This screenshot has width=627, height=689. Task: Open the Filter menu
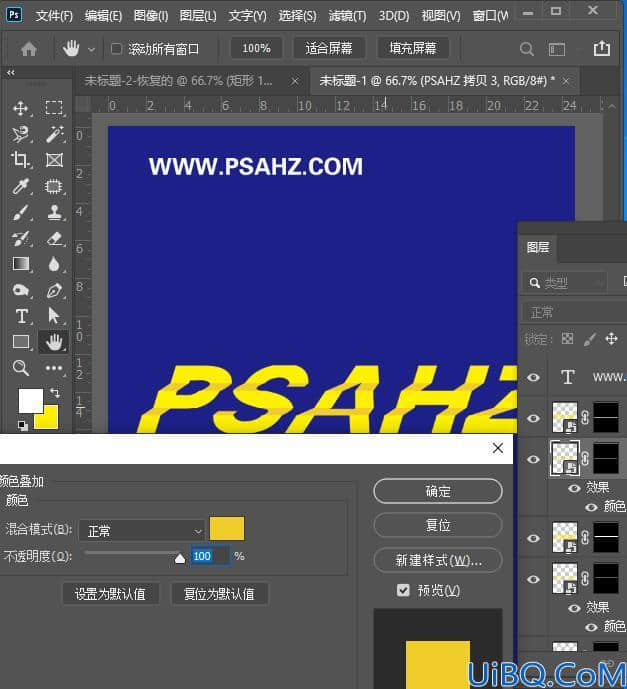pyautogui.click(x=347, y=16)
